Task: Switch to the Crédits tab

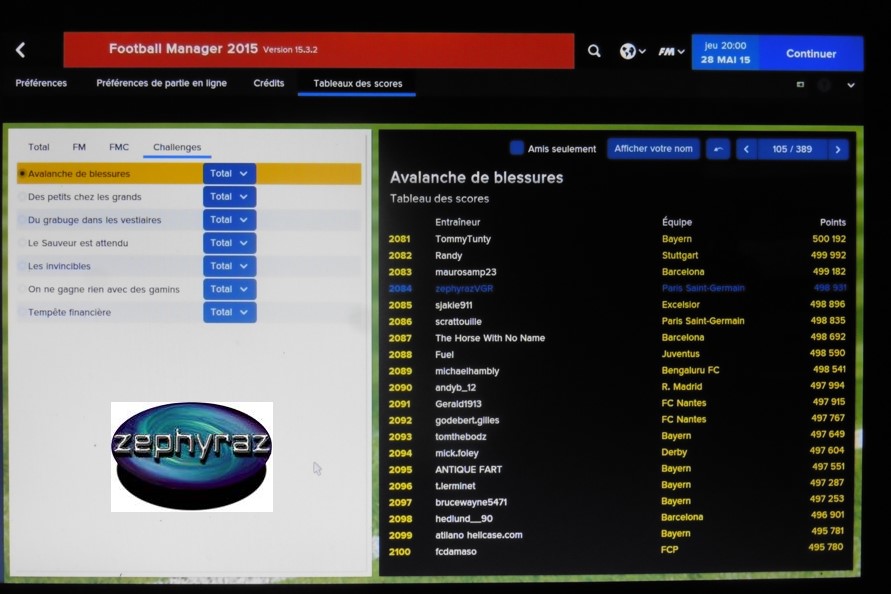Action: (268, 84)
